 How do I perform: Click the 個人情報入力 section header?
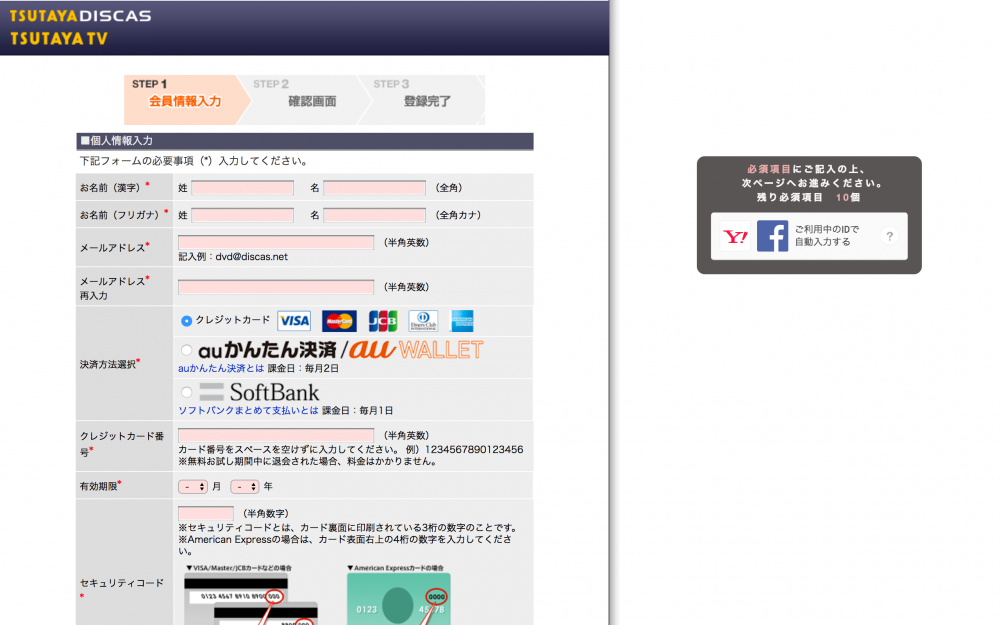[305, 141]
